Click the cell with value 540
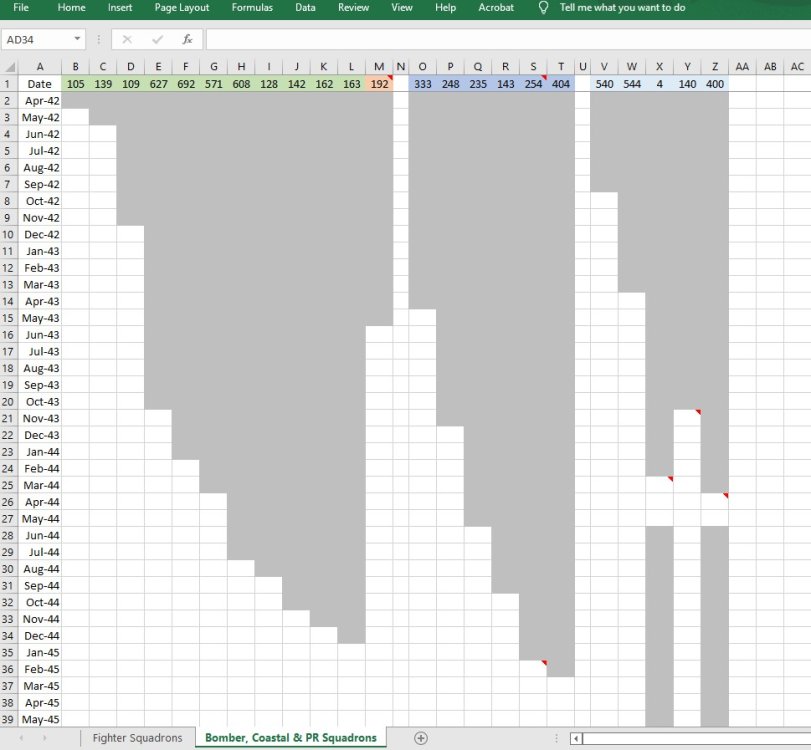Screen dimensions: 811x750 point(604,84)
